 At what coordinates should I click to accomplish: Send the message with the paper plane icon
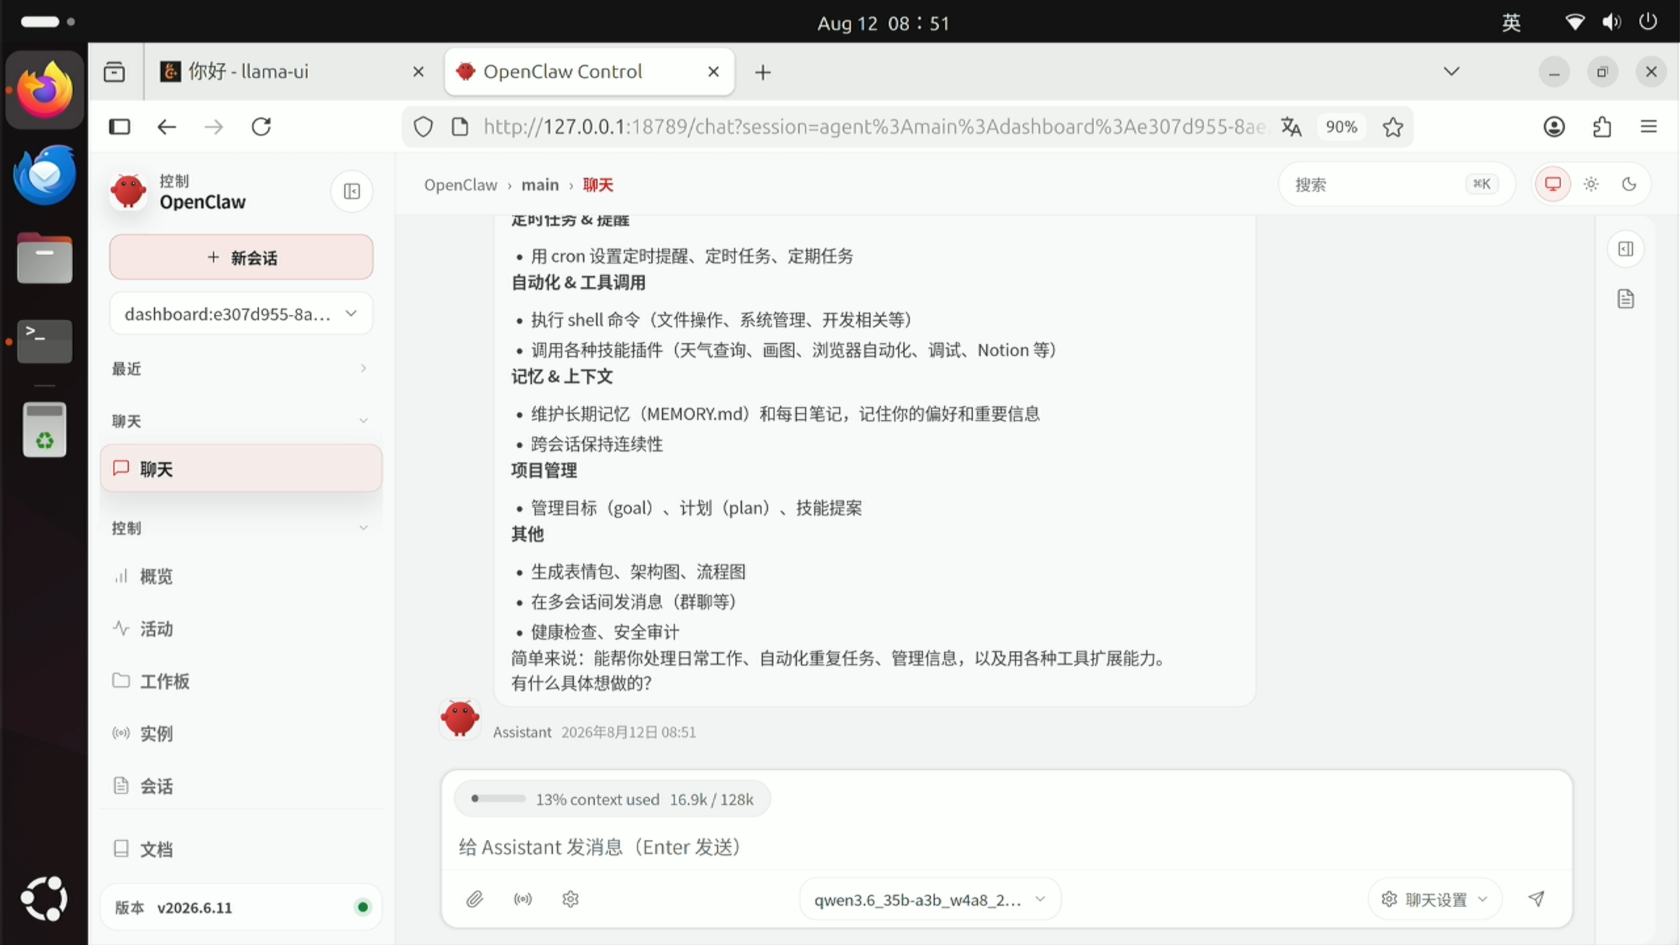1537,899
